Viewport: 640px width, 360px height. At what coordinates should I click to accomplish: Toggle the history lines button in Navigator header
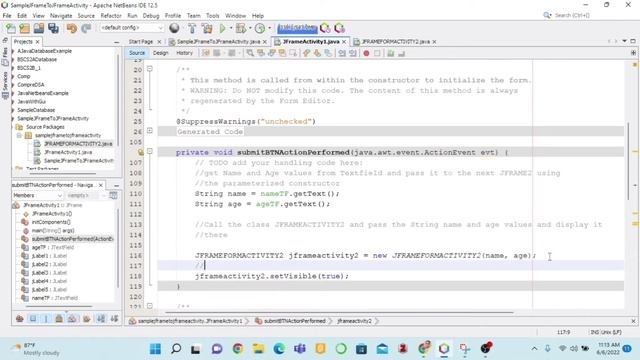tap(113, 196)
